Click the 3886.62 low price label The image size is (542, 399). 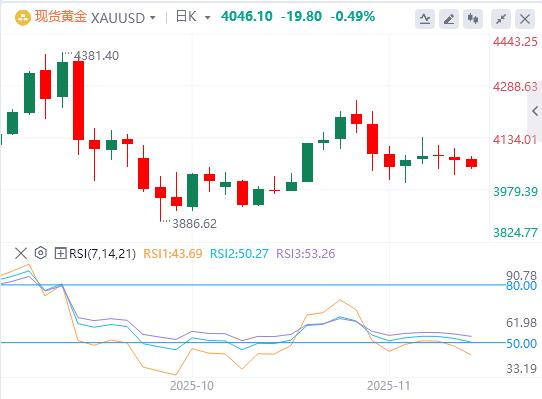pos(194,224)
